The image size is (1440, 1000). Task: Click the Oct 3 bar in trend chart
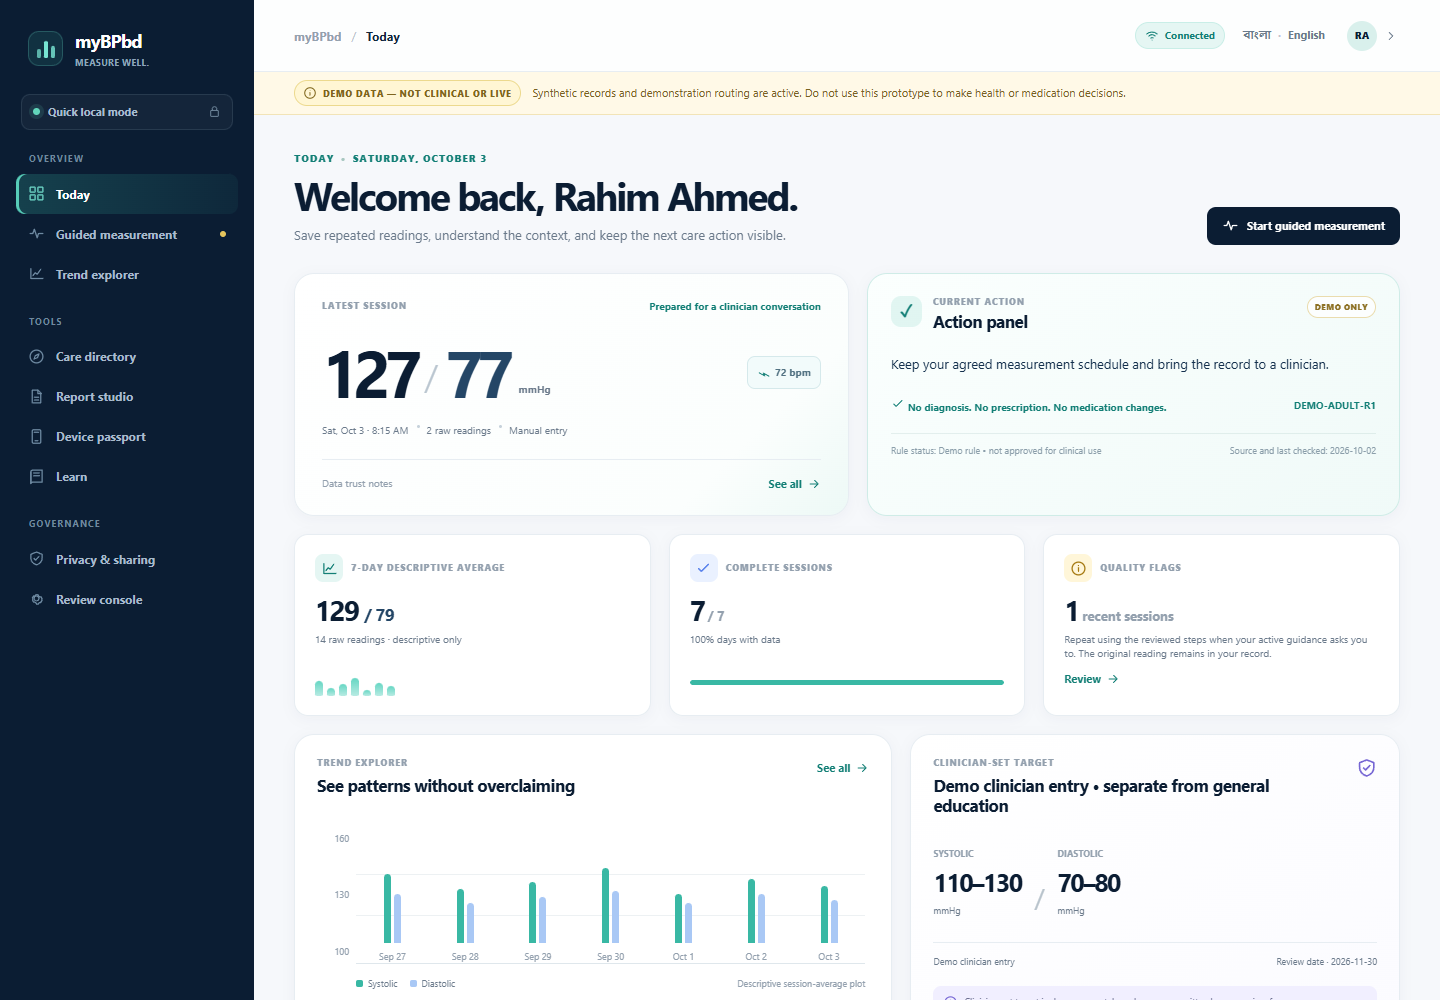pyautogui.click(x=829, y=914)
